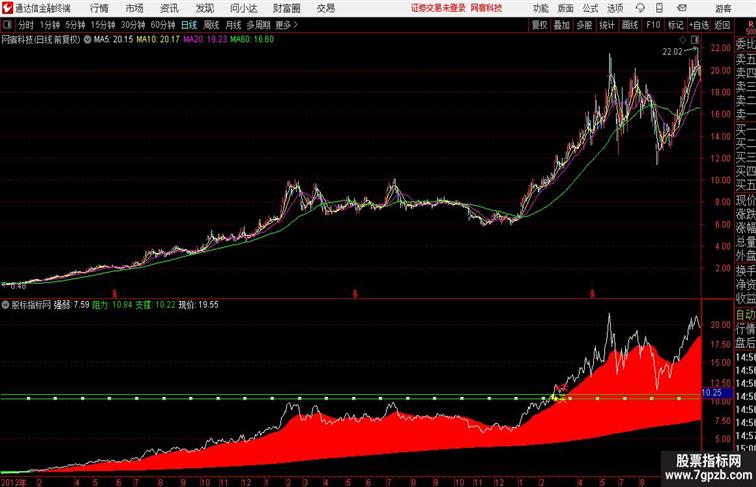Expand the 更多 periods chevron

click(287, 25)
